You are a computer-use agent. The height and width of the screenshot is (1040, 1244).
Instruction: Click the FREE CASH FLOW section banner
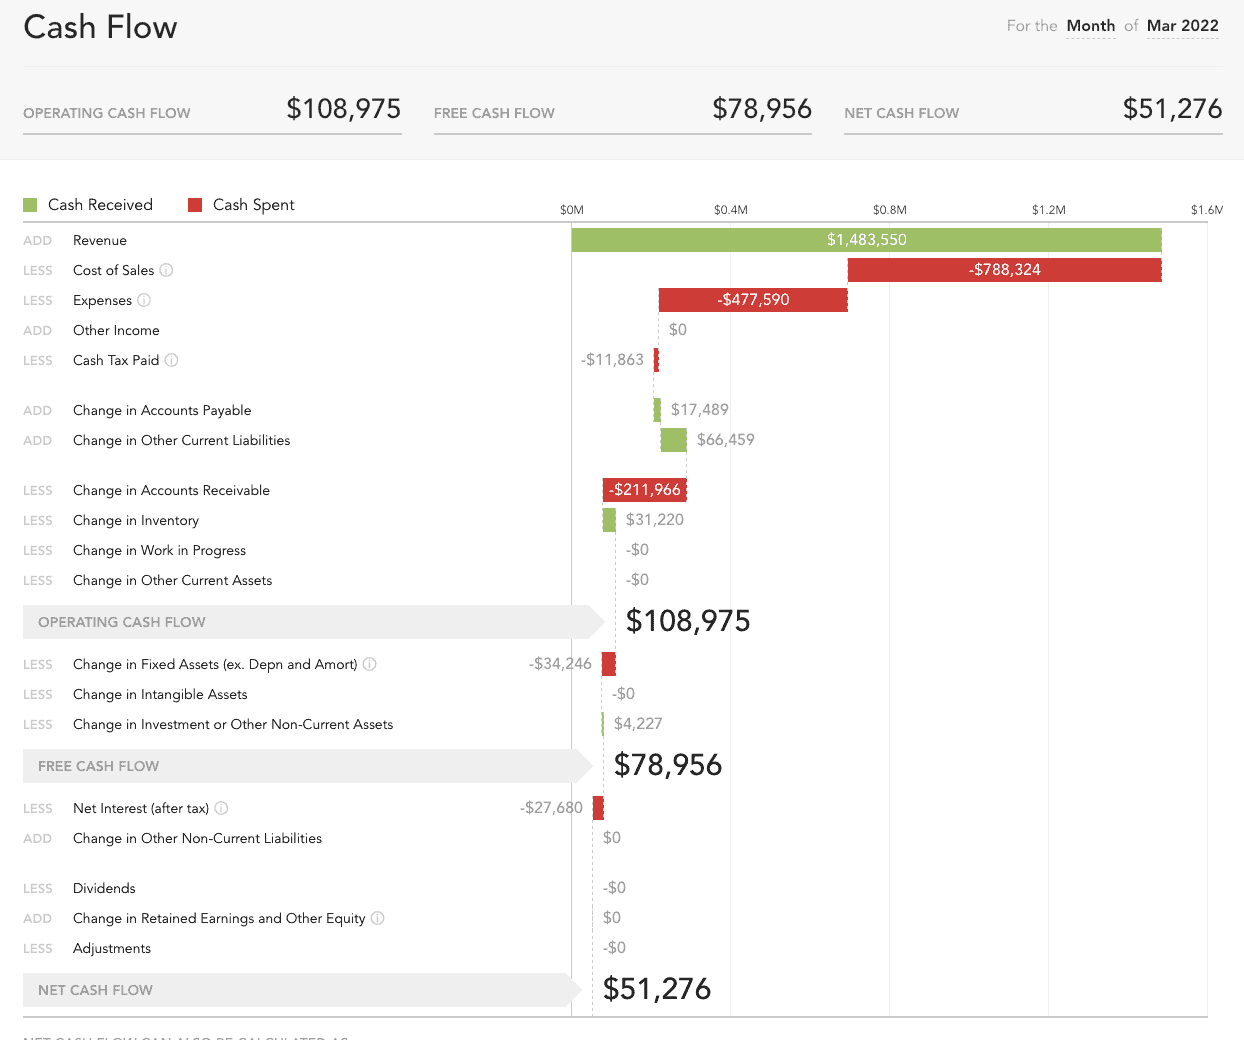tap(307, 766)
